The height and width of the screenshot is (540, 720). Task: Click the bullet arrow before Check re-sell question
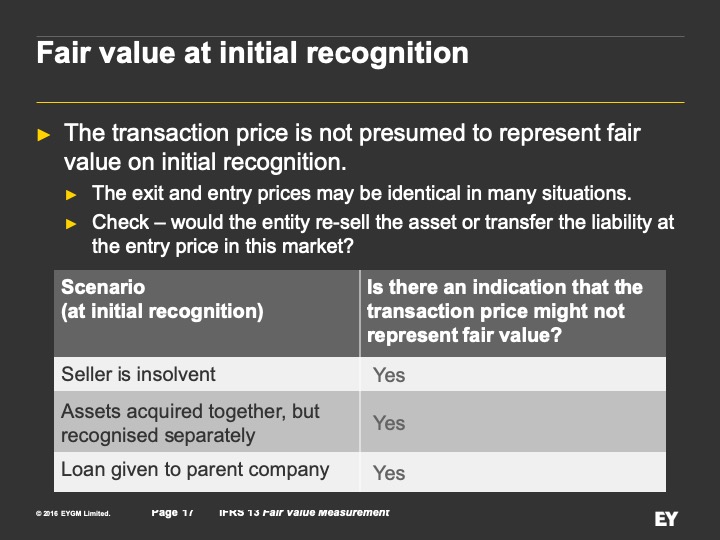tap(71, 224)
